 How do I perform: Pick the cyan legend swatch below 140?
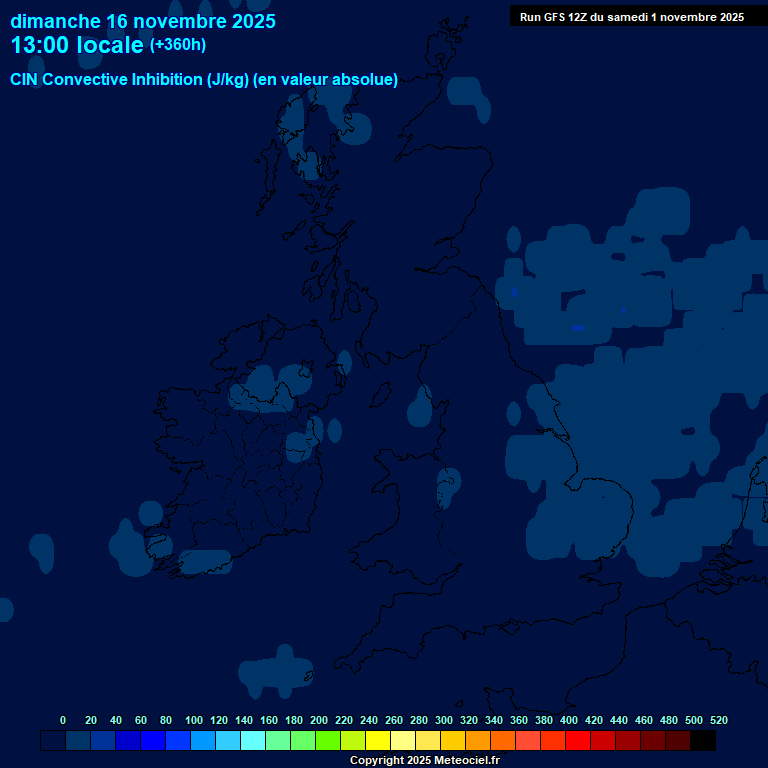(x=253, y=741)
